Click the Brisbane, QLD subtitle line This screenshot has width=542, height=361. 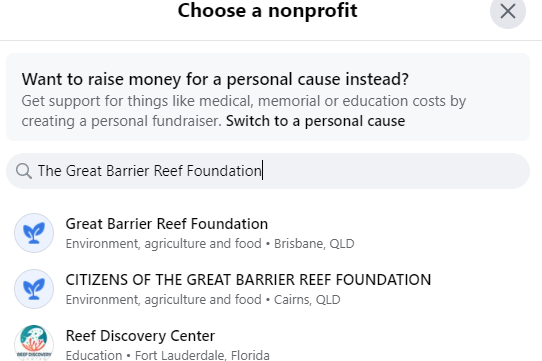coord(210,244)
